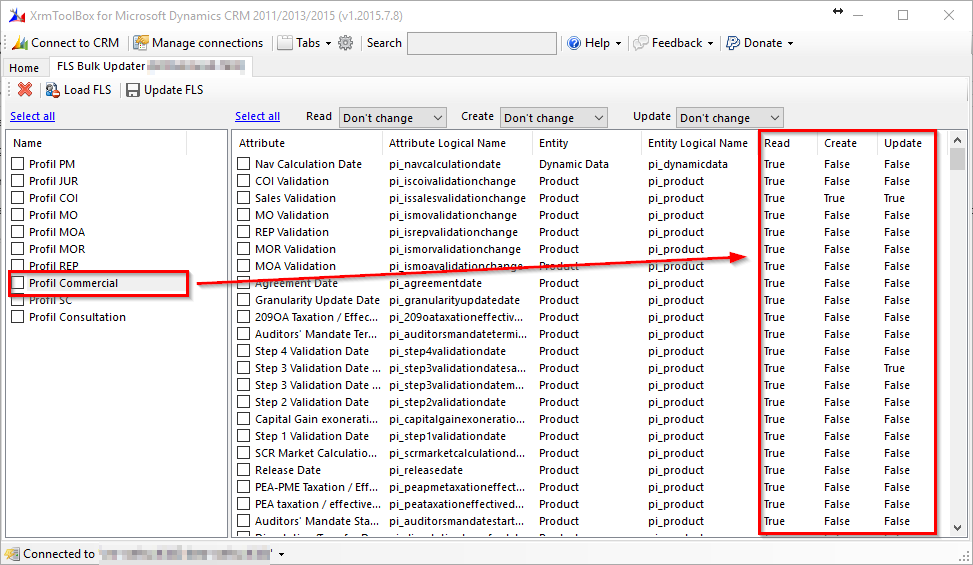Check the Profil JUR checkbox

pyautogui.click(x=17, y=180)
